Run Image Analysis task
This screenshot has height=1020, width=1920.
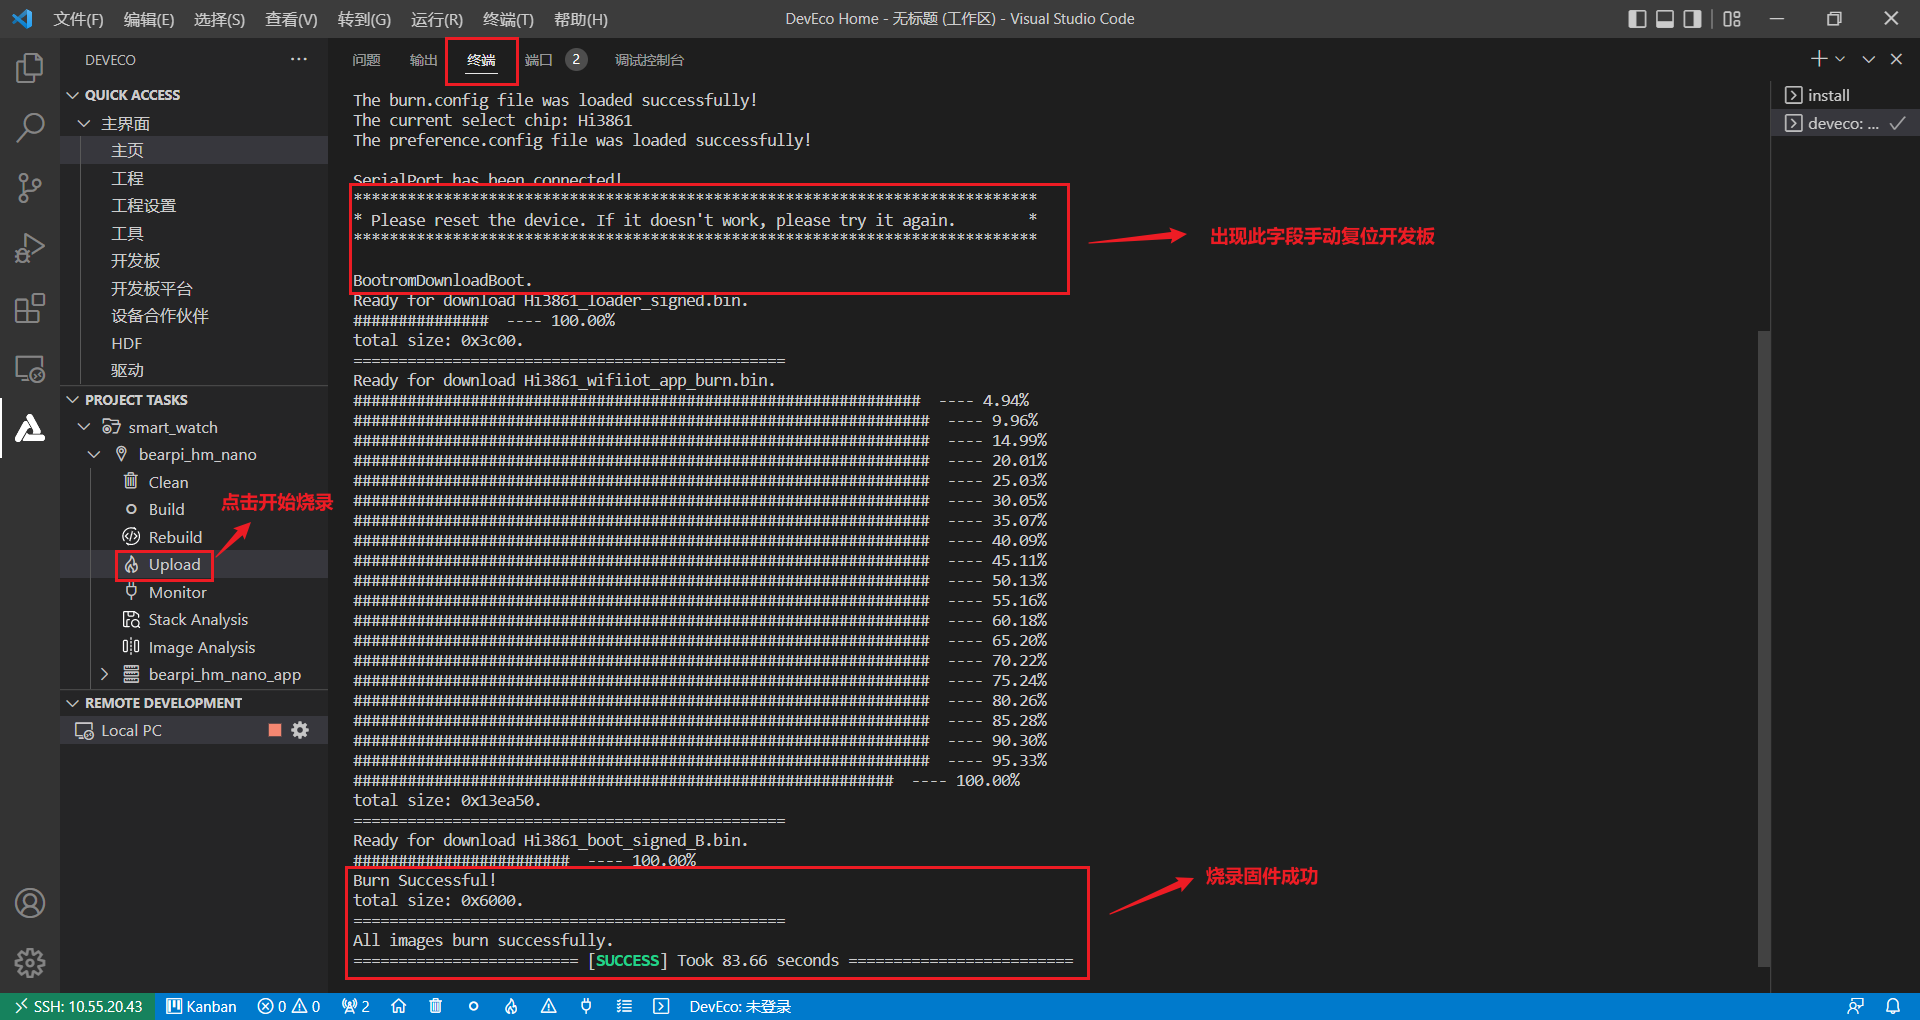pyautogui.click(x=201, y=648)
